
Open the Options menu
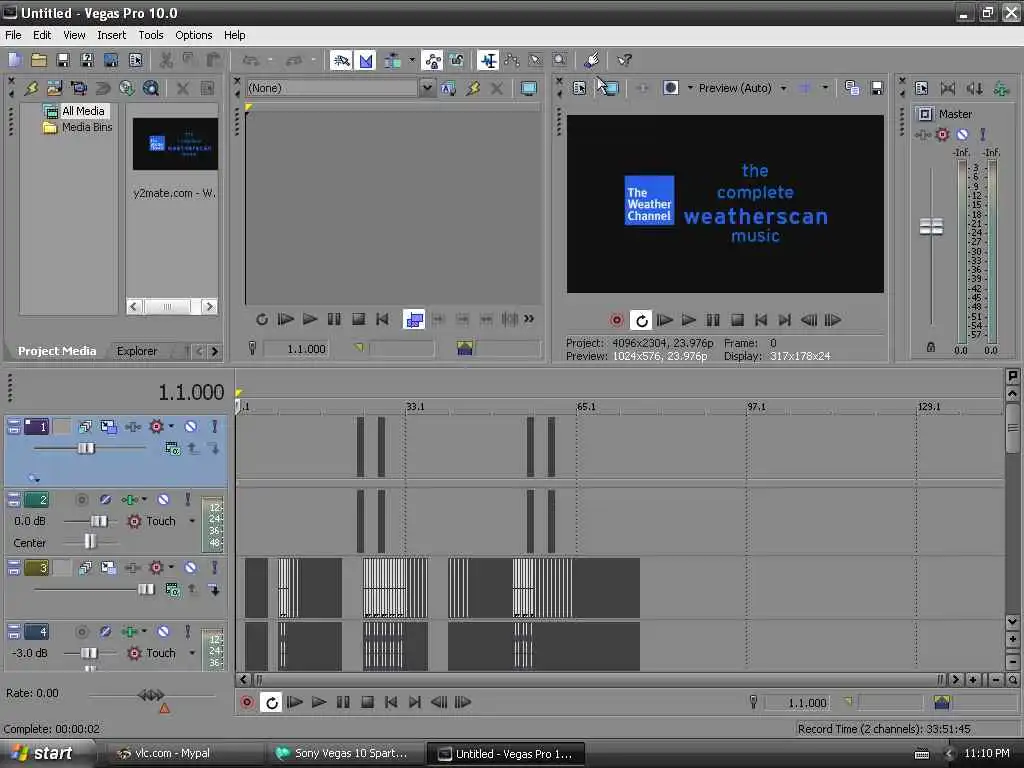[193, 35]
